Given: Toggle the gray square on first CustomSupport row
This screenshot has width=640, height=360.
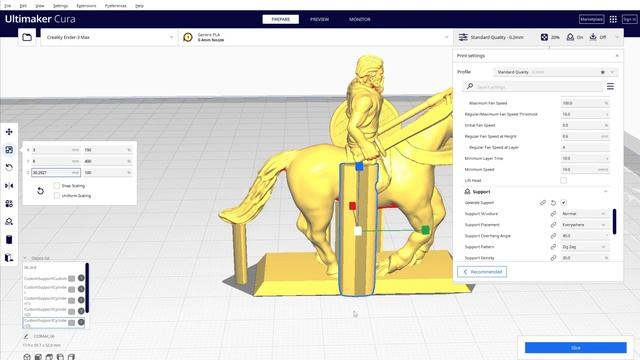Looking at the screenshot, I should tap(71, 278).
